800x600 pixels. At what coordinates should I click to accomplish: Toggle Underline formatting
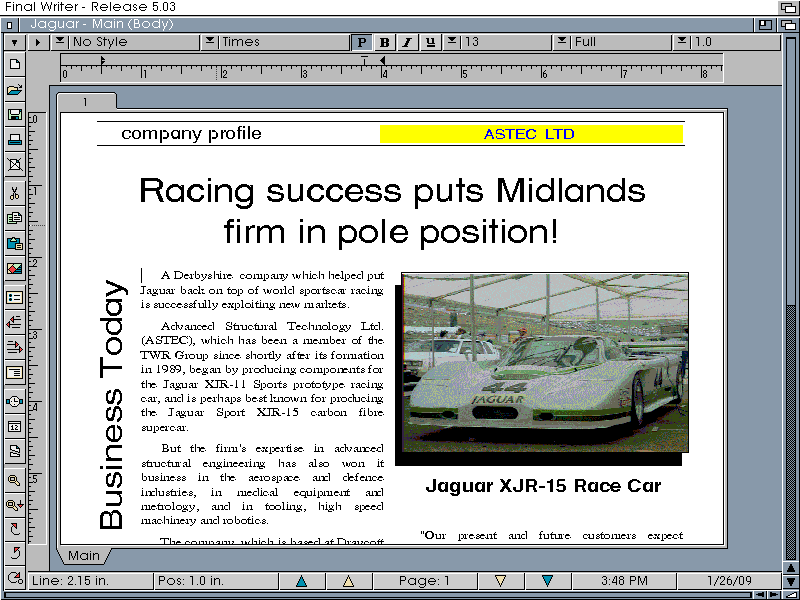[430, 42]
